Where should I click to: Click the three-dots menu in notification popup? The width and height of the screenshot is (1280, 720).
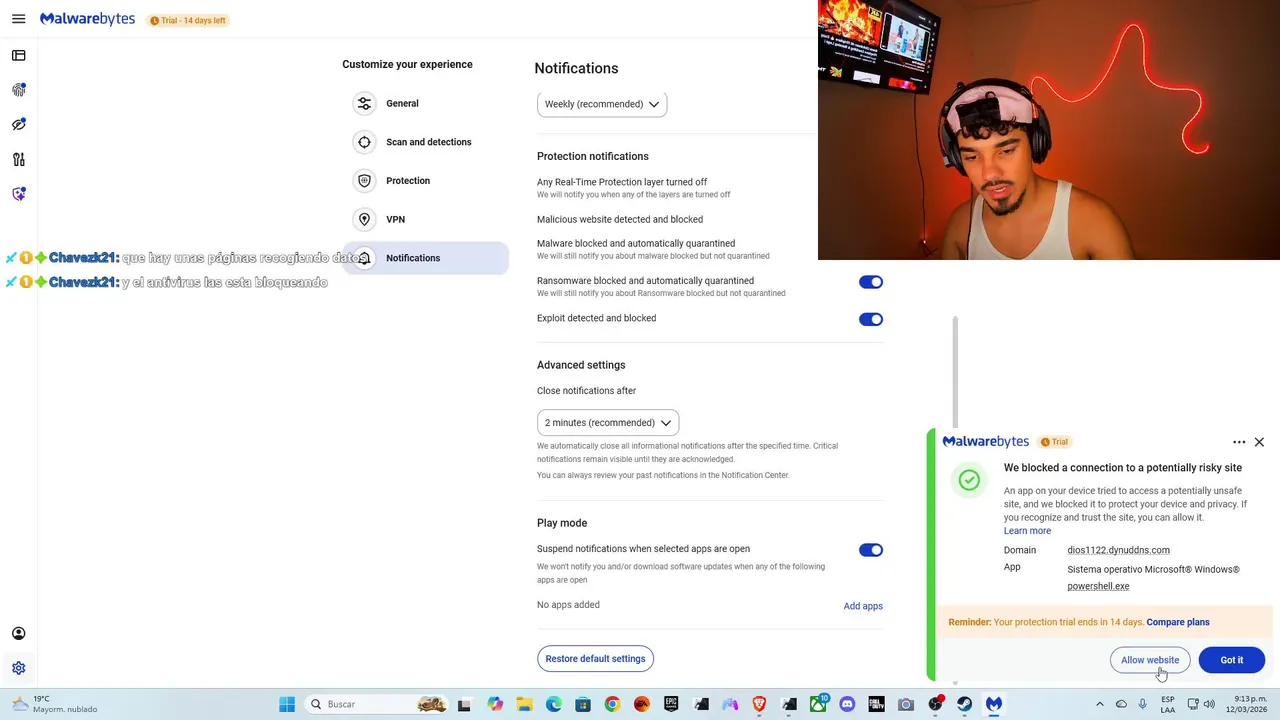pos(1239,442)
